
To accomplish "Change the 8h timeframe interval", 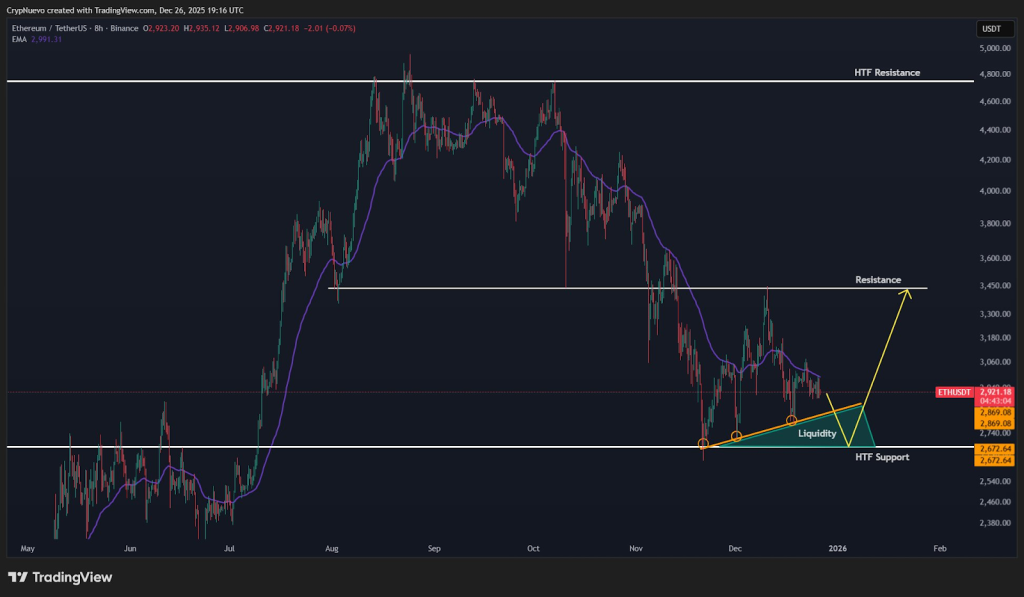I will (96, 29).
